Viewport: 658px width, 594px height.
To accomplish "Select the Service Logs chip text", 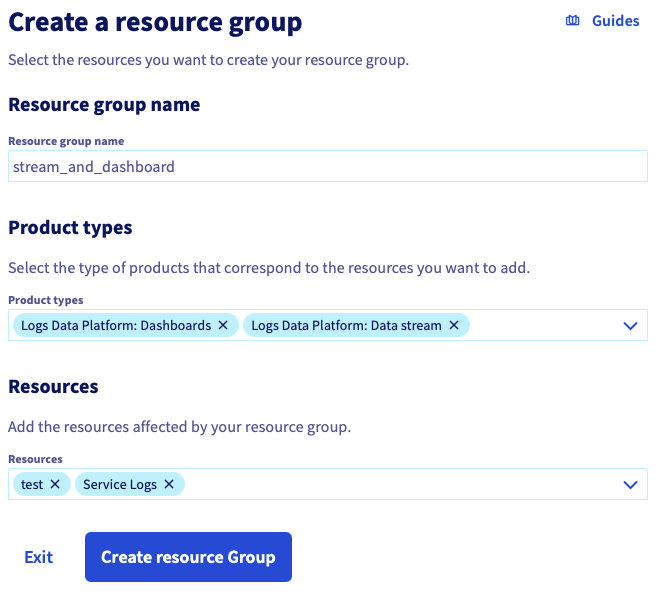I will [x=120, y=485].
